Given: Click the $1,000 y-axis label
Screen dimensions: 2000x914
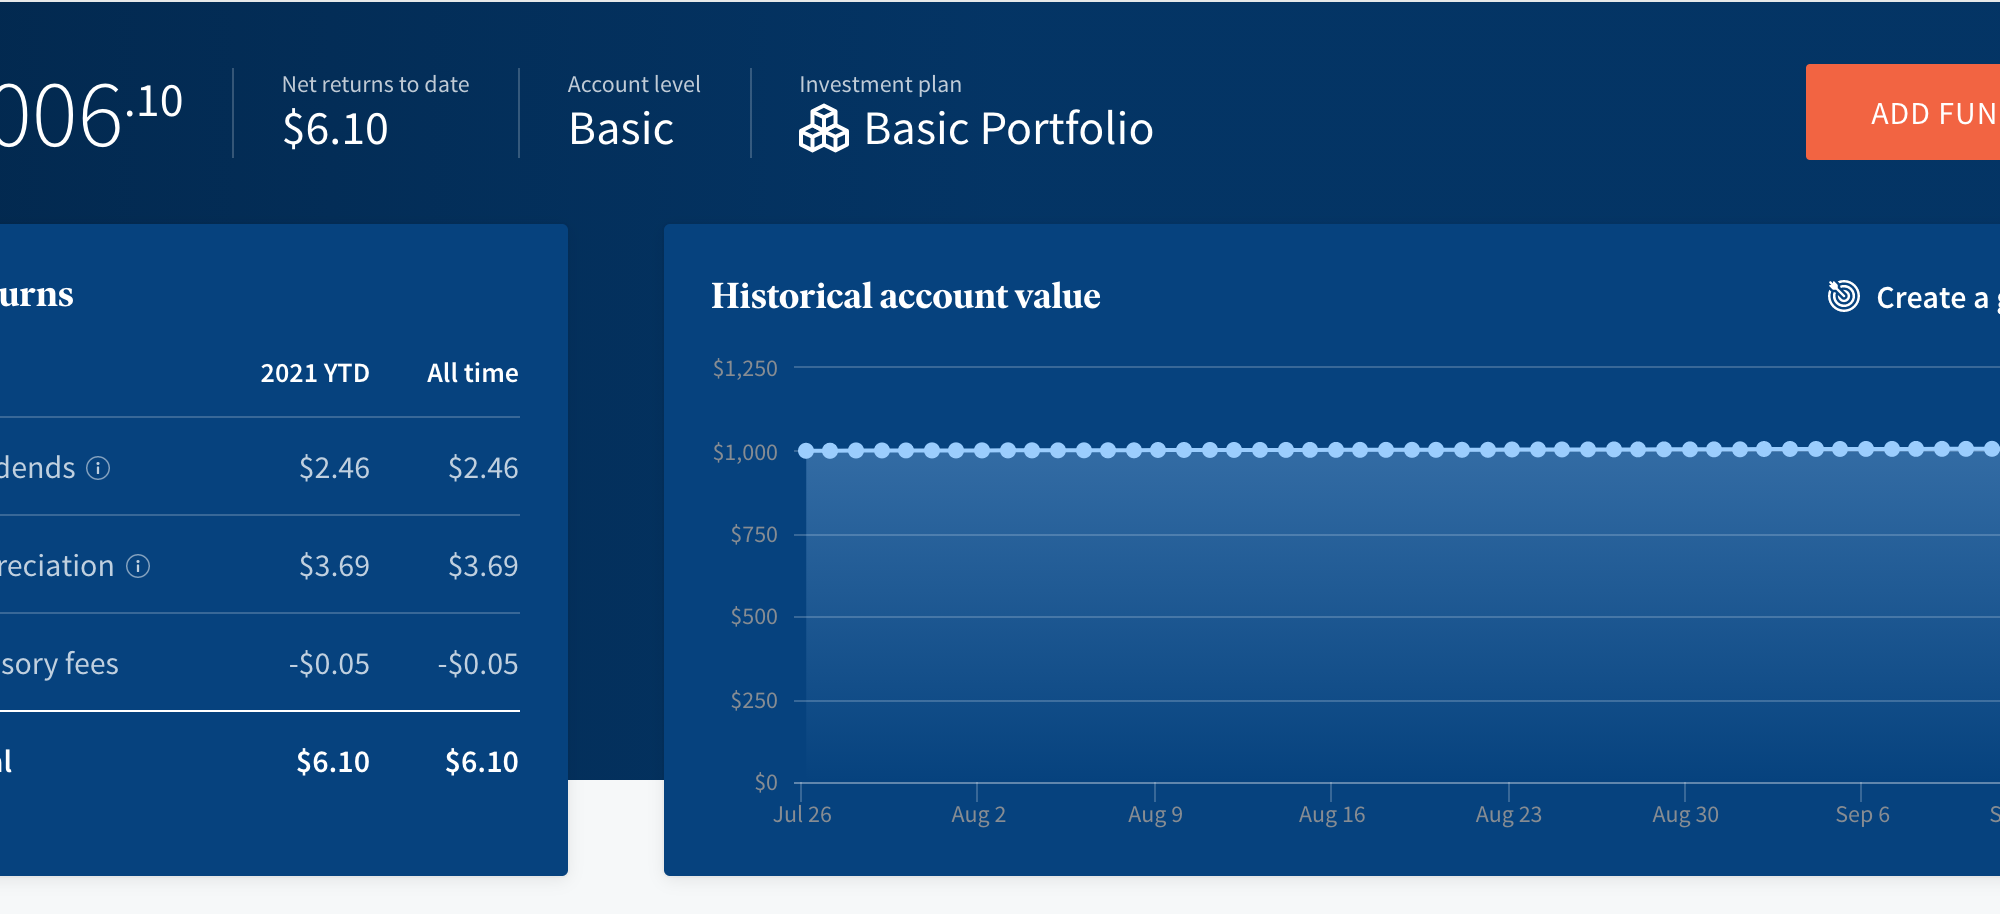Looking at the screenshot, I should pyautogui.click(x=744, y=452).
